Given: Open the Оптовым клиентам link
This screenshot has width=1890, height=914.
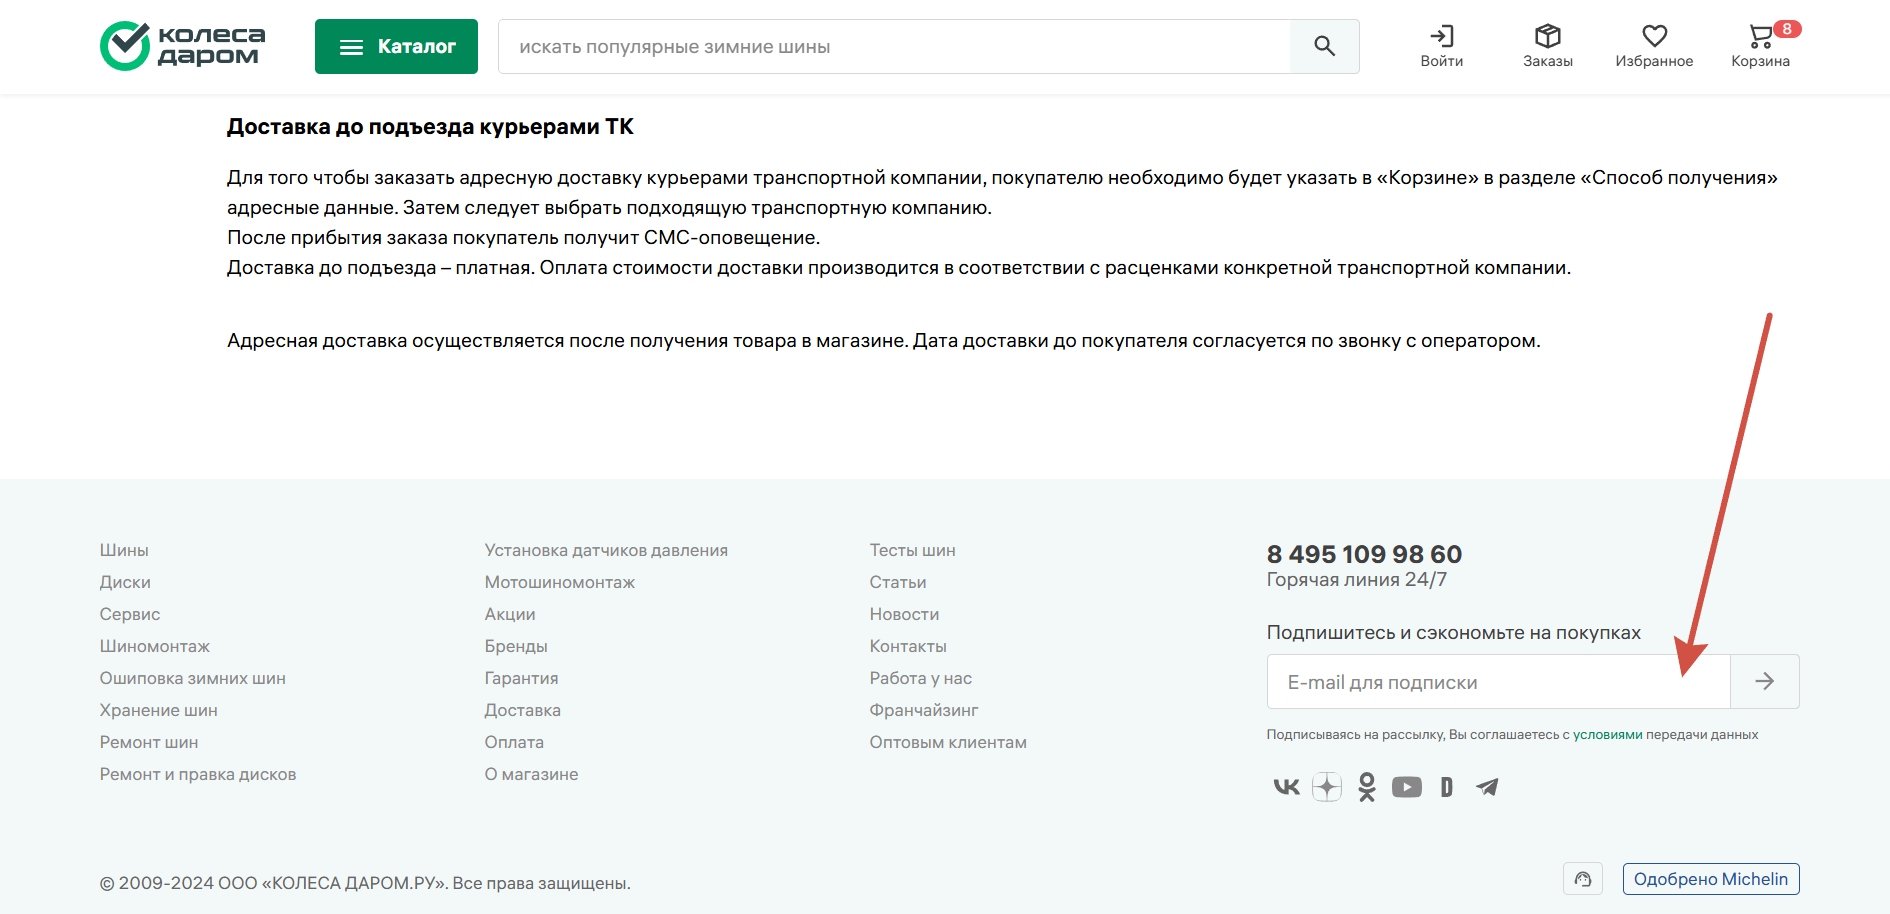Looking at the screenshot, I should (948, 742).
